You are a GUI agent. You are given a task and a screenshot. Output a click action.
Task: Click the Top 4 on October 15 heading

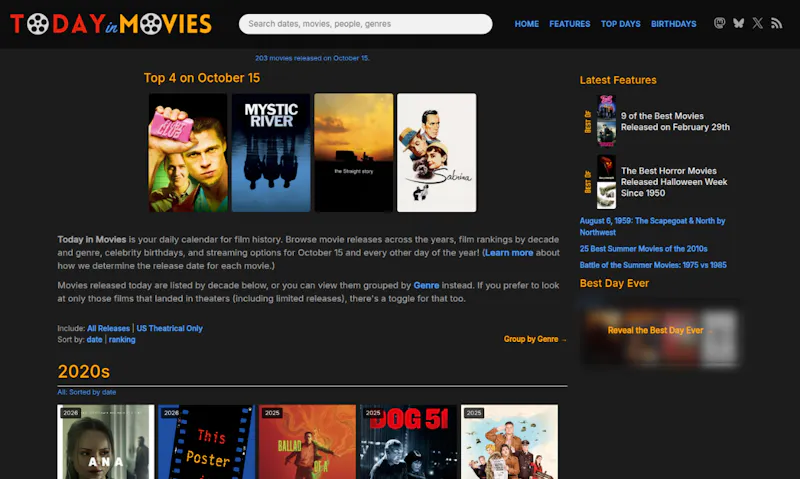[202, 78]
